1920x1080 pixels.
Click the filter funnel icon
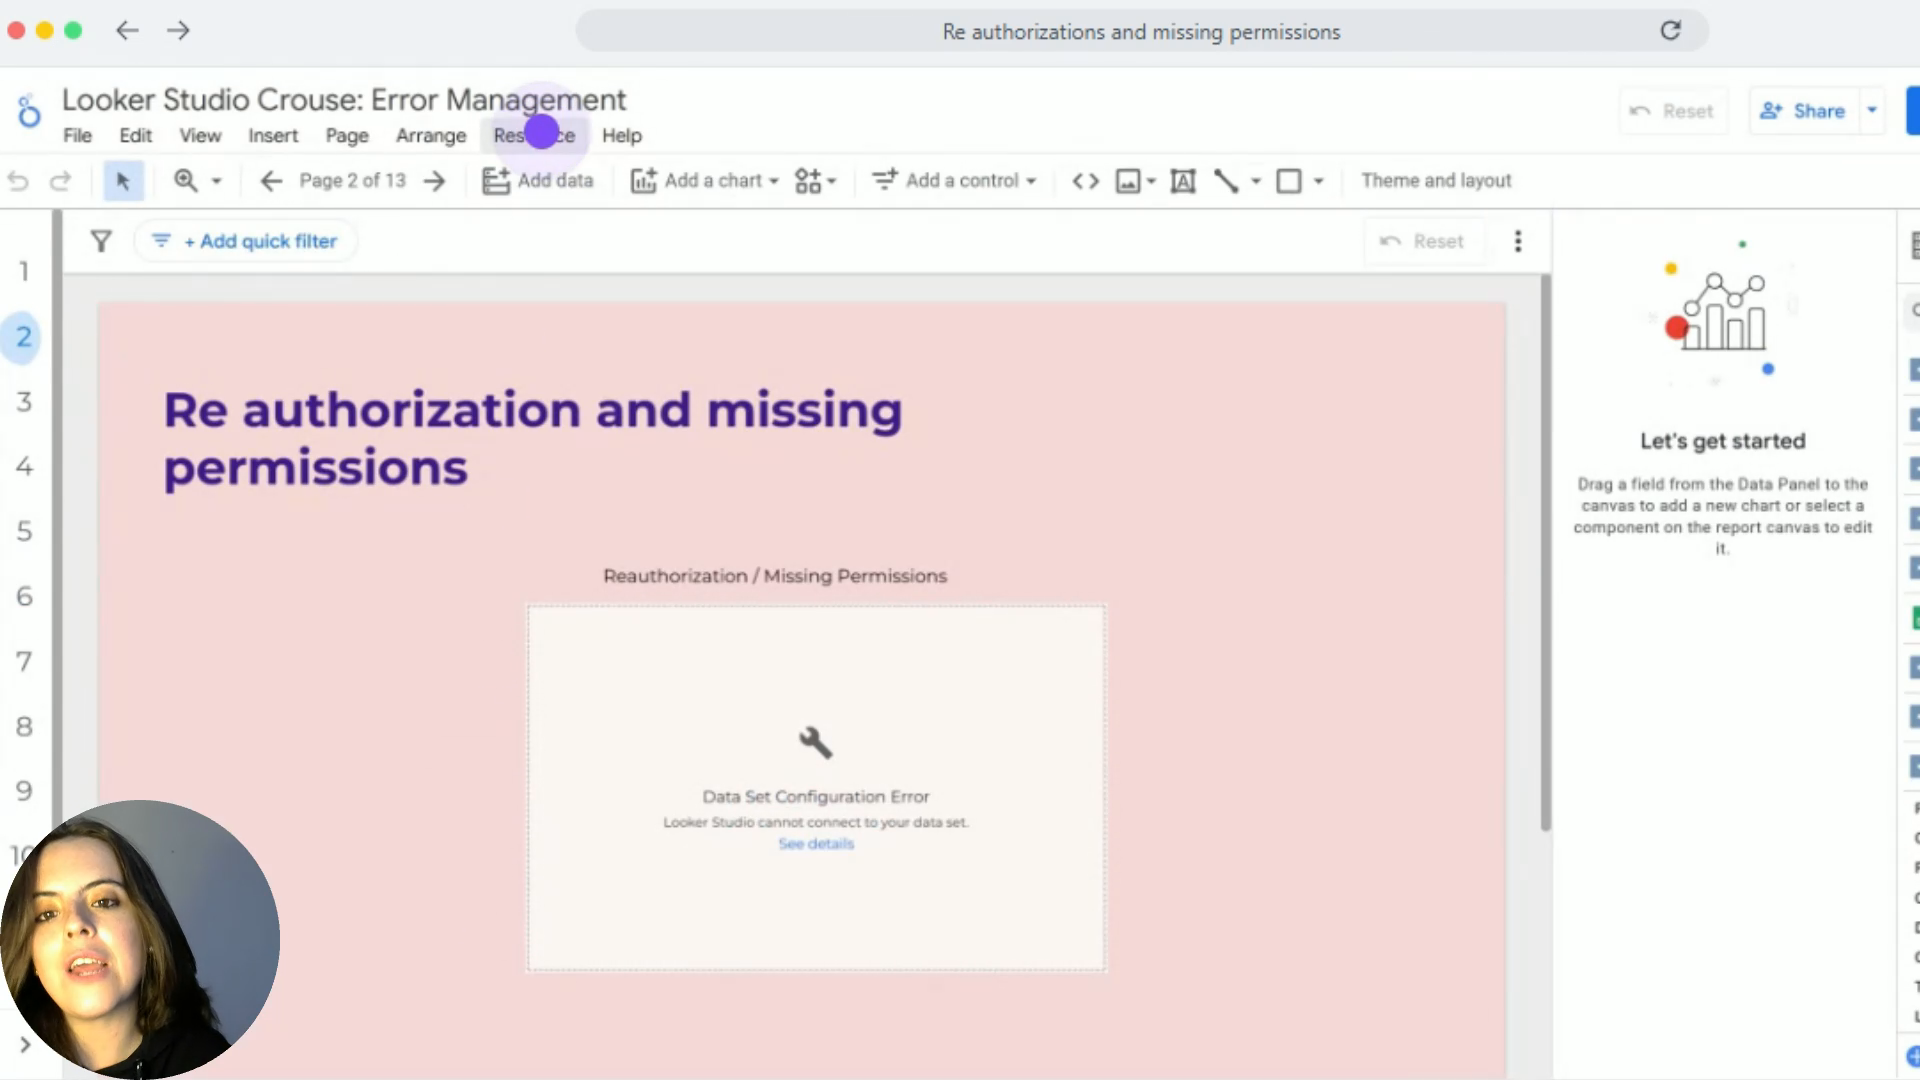point(101,241)
